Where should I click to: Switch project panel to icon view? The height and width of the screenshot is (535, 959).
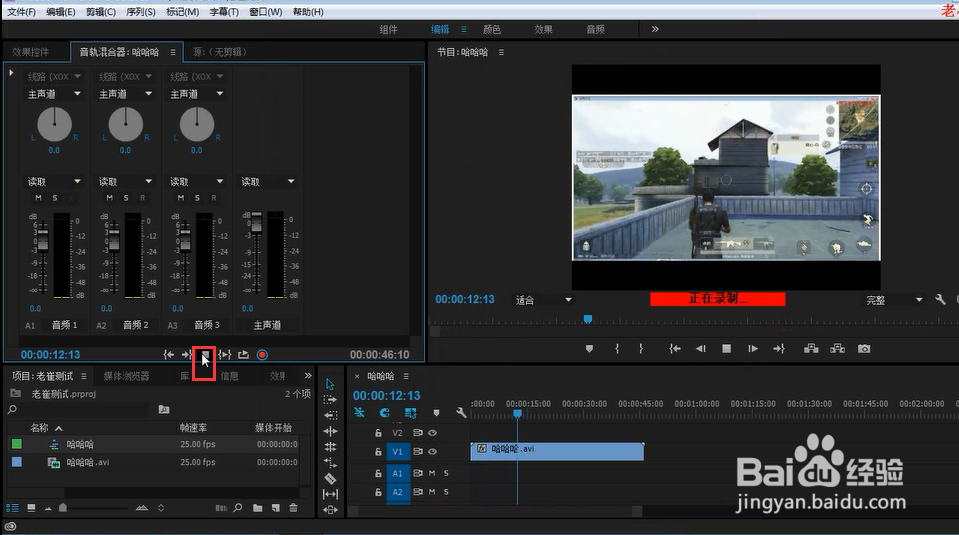31,507
